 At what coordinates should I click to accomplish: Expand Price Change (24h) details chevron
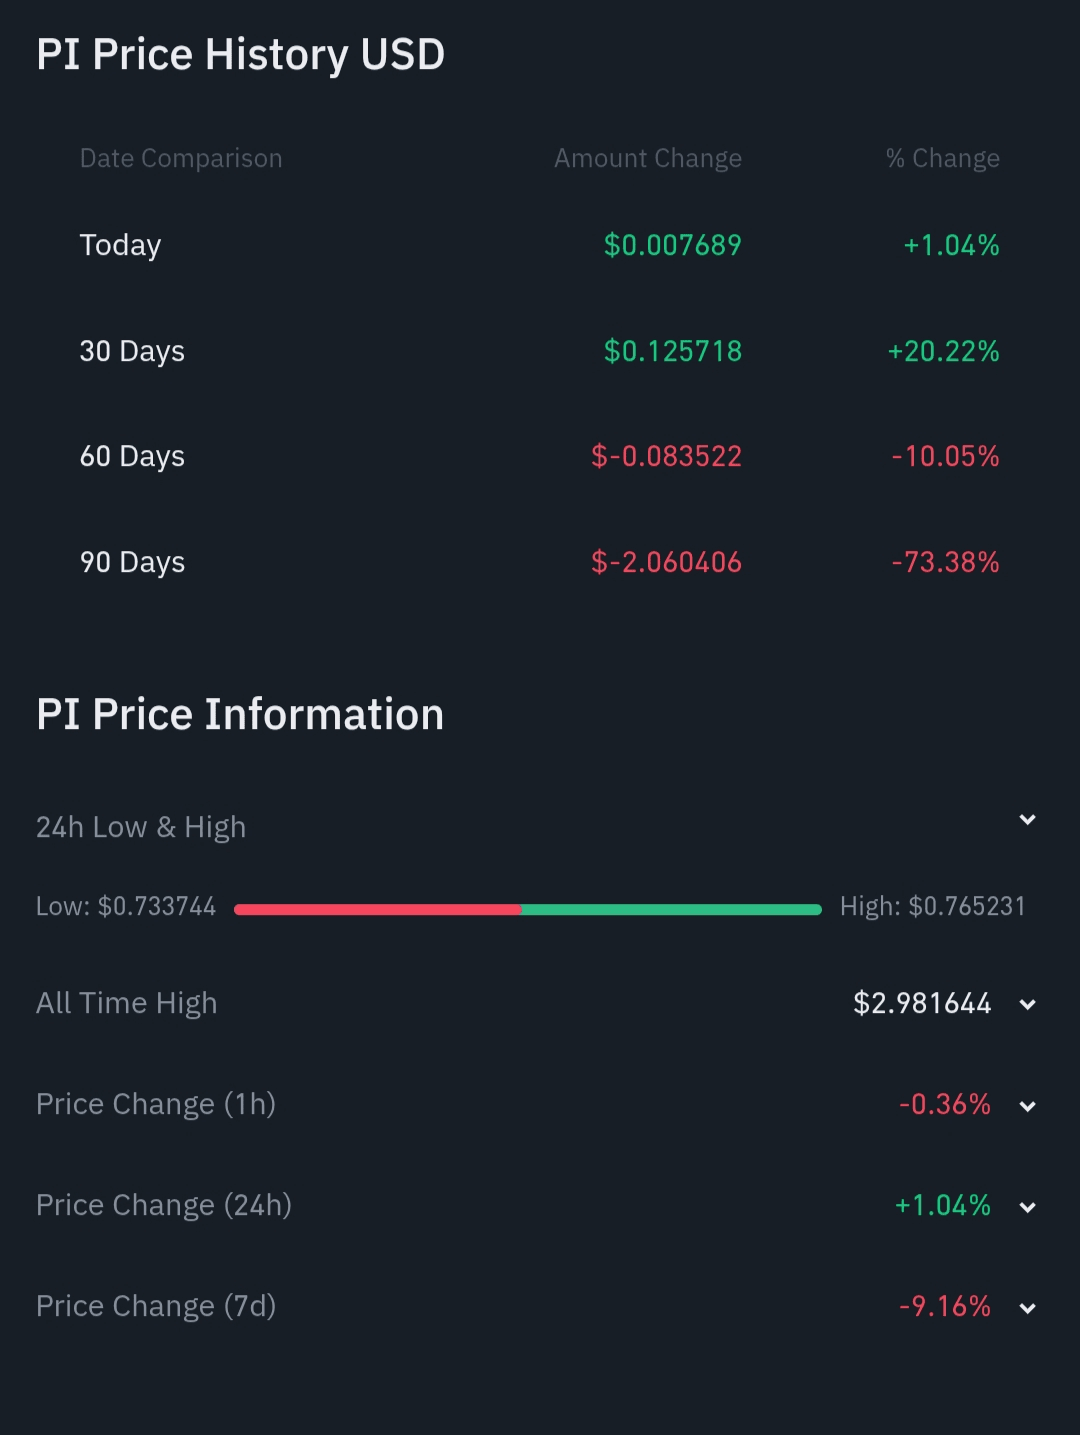coord(1027,1206)
